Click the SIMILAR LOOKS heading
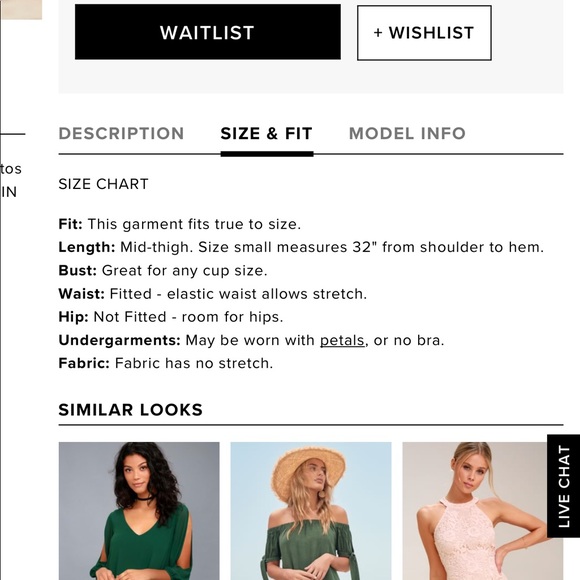Screen dimensions: 580x580 131,410
